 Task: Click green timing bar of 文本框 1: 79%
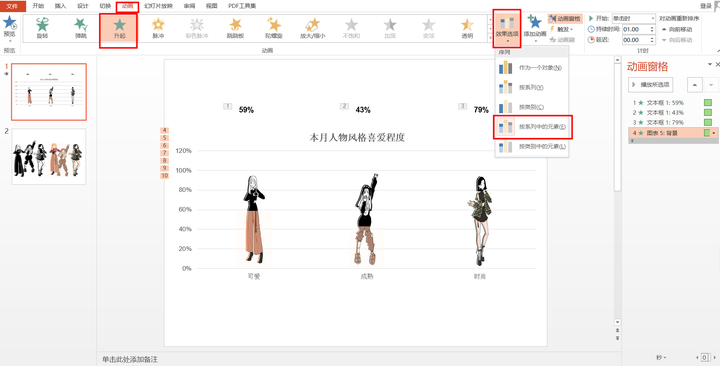click(x=708, y=123)
